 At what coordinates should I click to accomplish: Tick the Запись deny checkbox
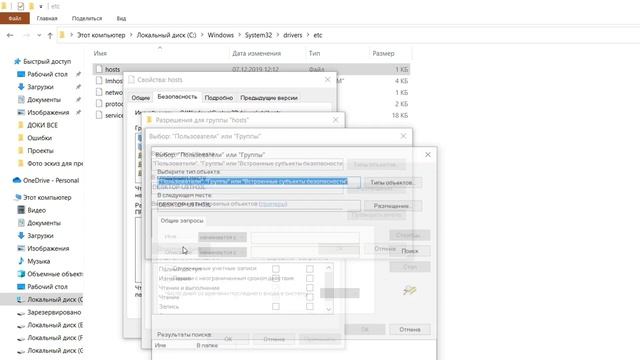(310, 306)
